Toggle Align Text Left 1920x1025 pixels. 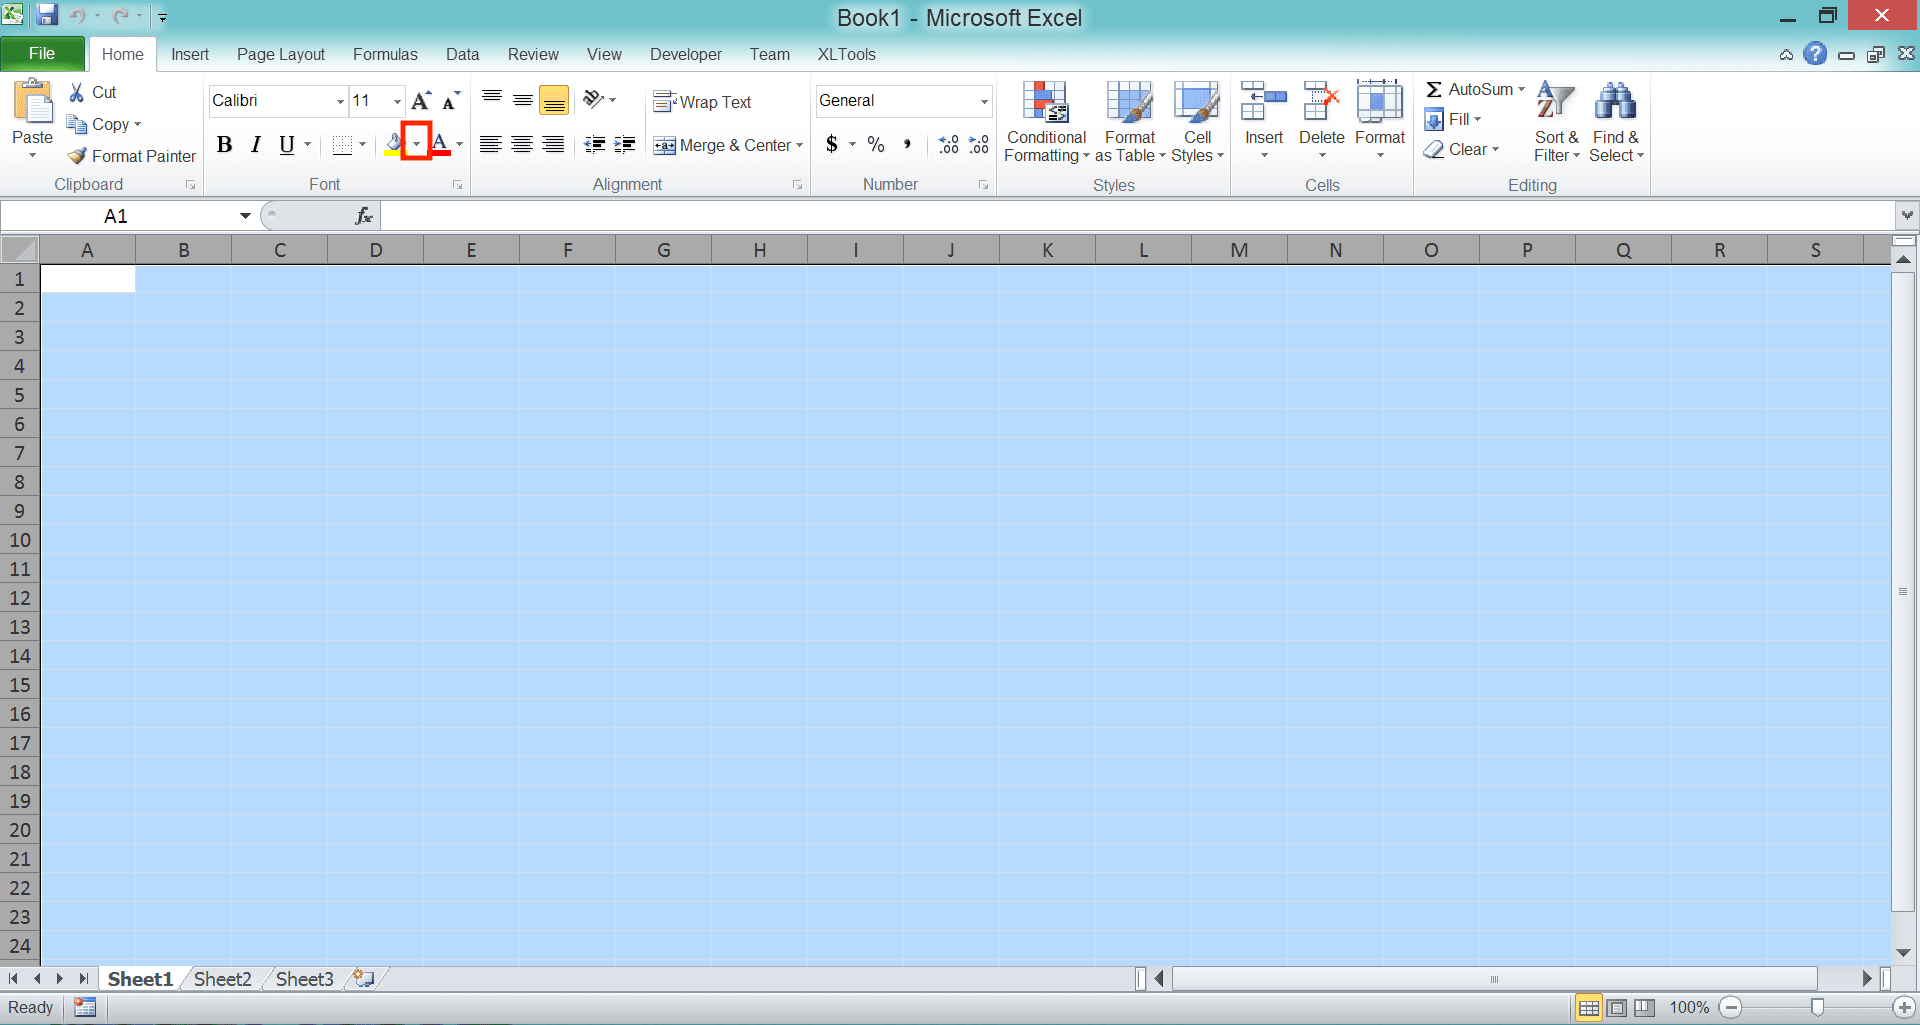tap(490, 145)
